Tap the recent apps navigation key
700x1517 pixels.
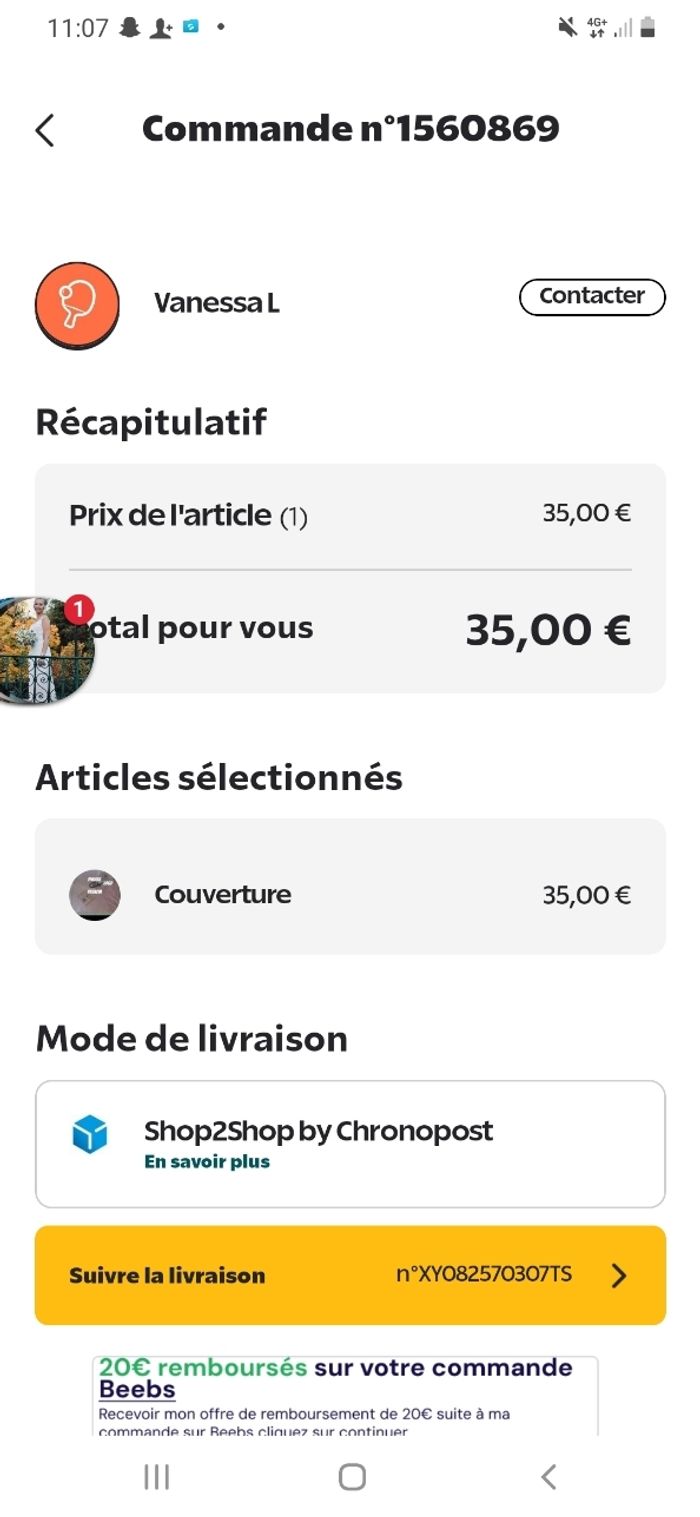pos(155,1475)
